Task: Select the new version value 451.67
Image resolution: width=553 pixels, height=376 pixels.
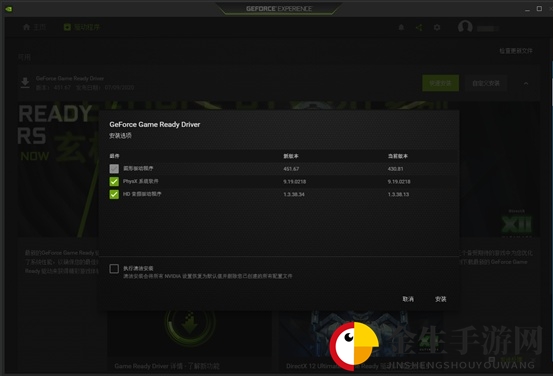Action: point(291,169)
